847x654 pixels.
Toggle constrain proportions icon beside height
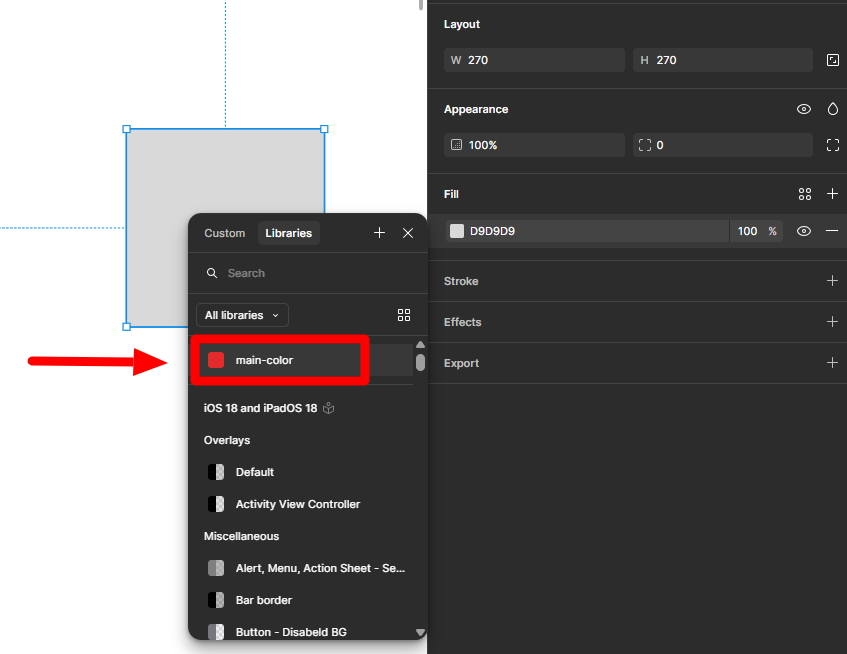click(x=832, y=60)
